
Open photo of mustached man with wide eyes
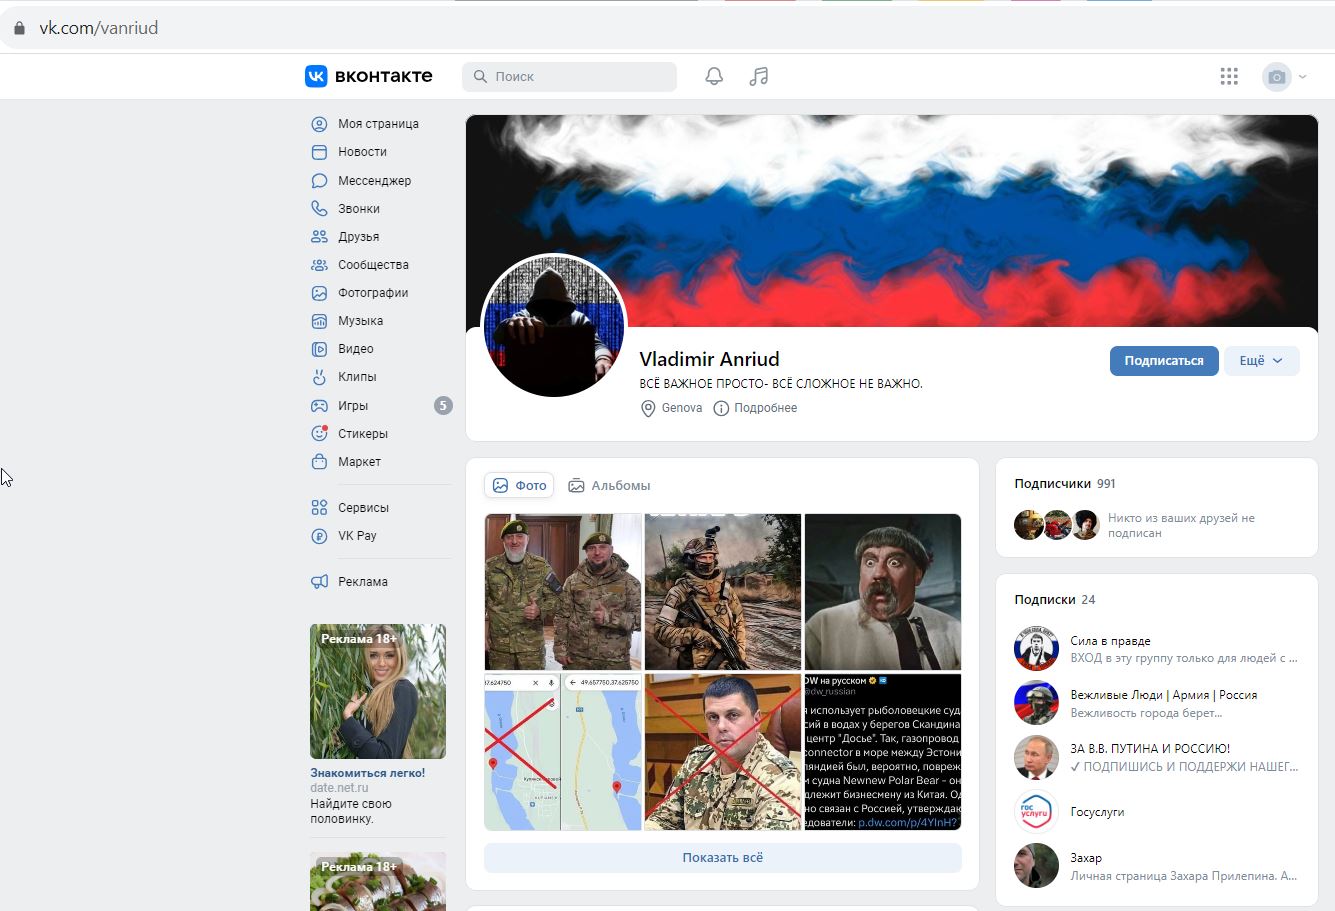click(883, 591)
